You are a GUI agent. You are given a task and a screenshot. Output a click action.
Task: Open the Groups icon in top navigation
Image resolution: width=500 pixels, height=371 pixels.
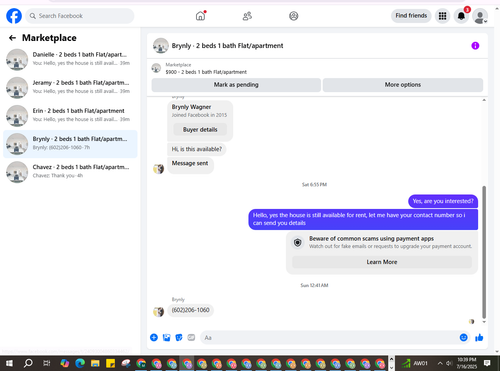tap(294, 16)
